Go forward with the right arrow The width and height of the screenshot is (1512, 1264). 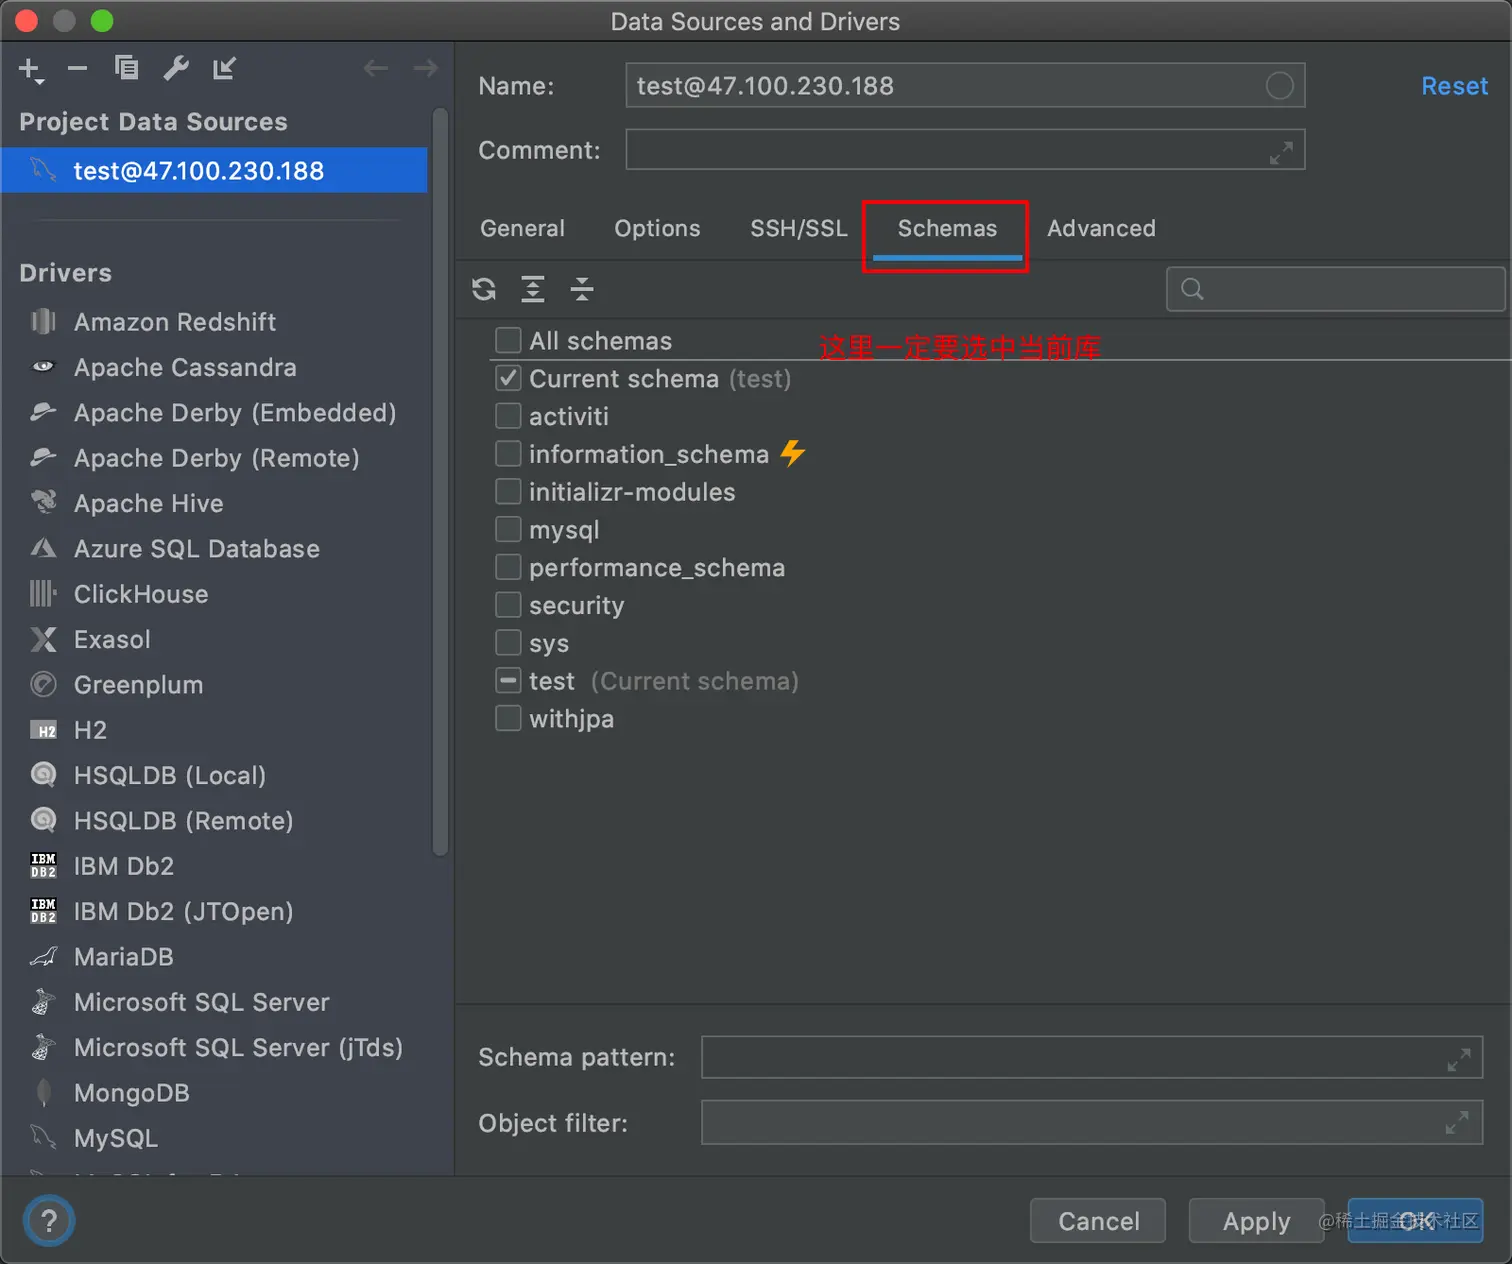426,68
